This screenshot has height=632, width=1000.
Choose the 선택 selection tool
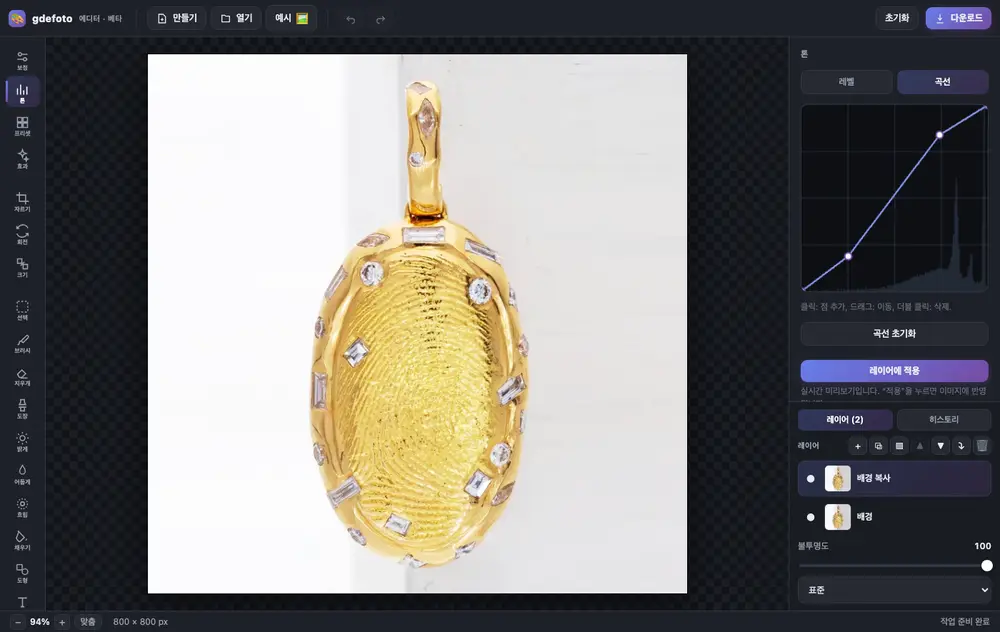(22, 310)
